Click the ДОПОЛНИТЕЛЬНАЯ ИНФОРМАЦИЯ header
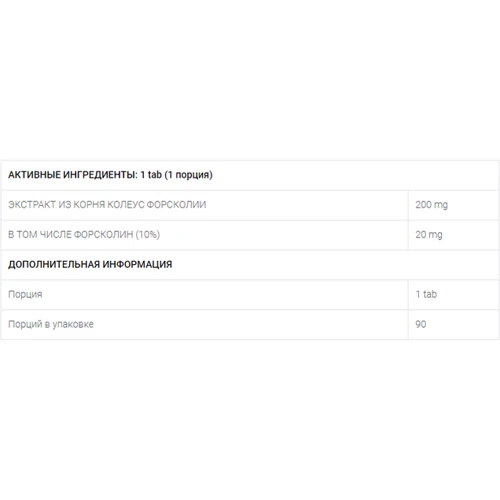The height and width of the screenshot is (500, 500). point(90,264)
